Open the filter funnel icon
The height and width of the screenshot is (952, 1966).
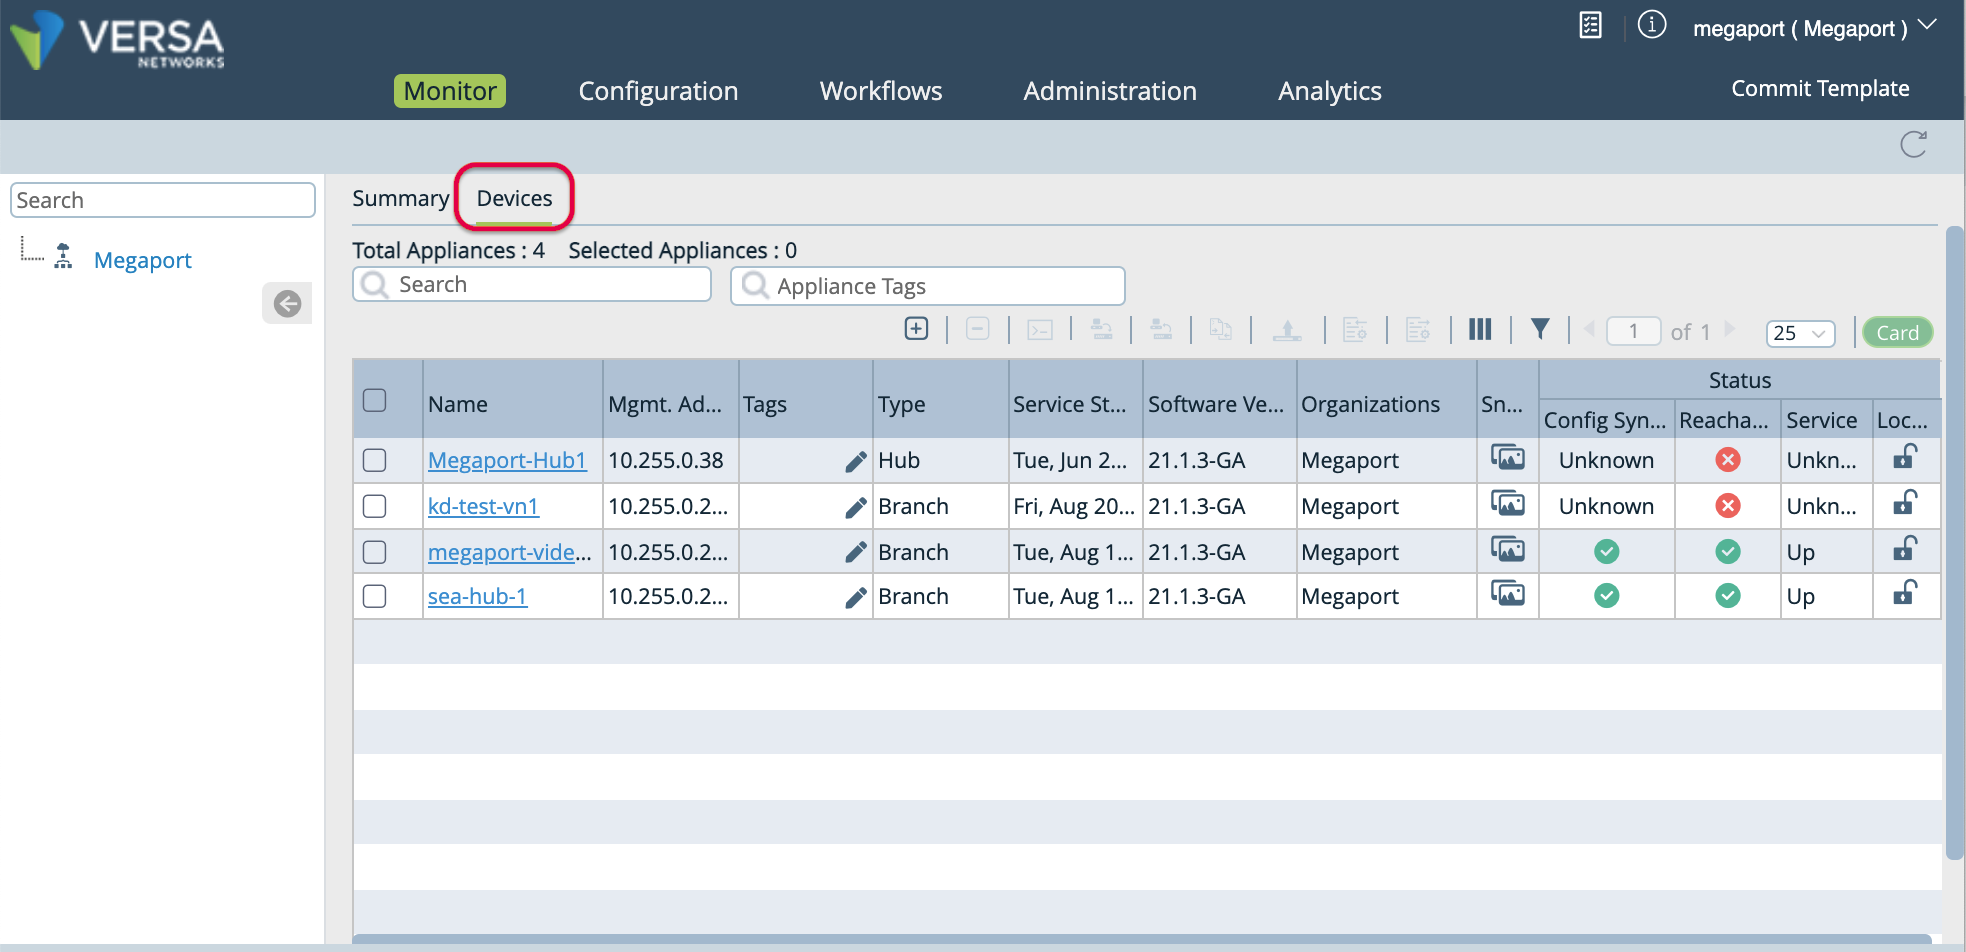pyautogui.click(x=1540, y=329)
